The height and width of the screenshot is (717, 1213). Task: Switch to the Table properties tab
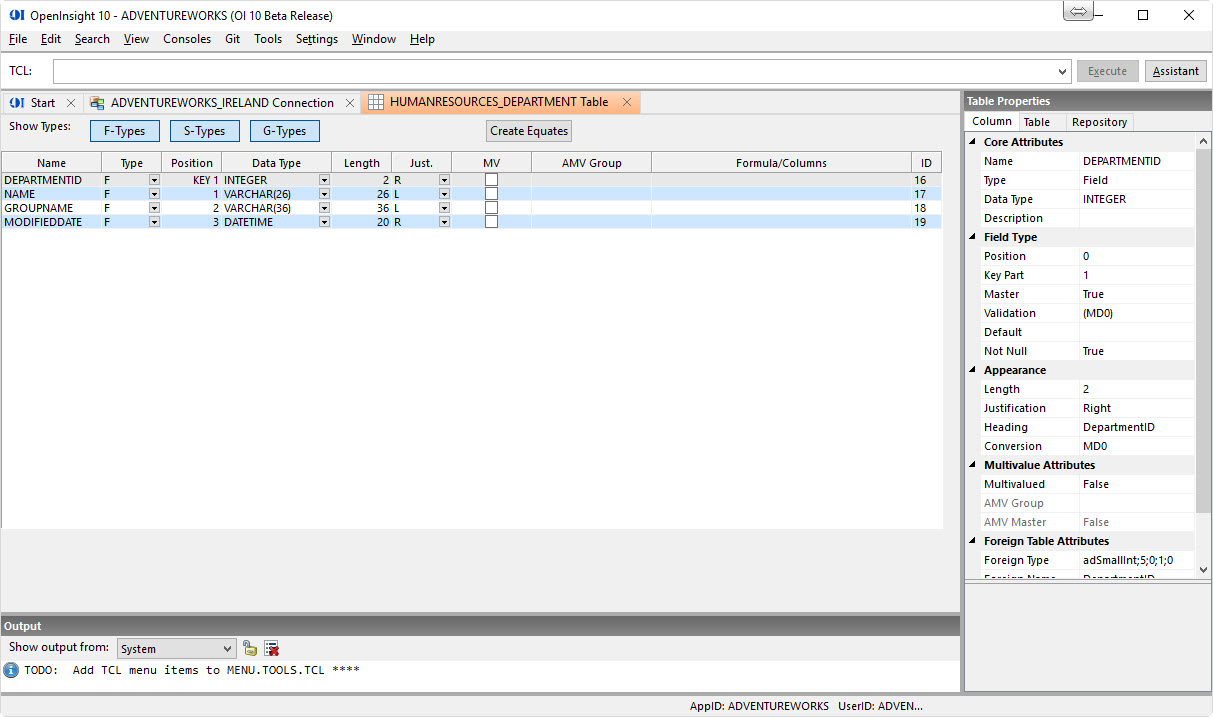click(x=1037, y=122)
